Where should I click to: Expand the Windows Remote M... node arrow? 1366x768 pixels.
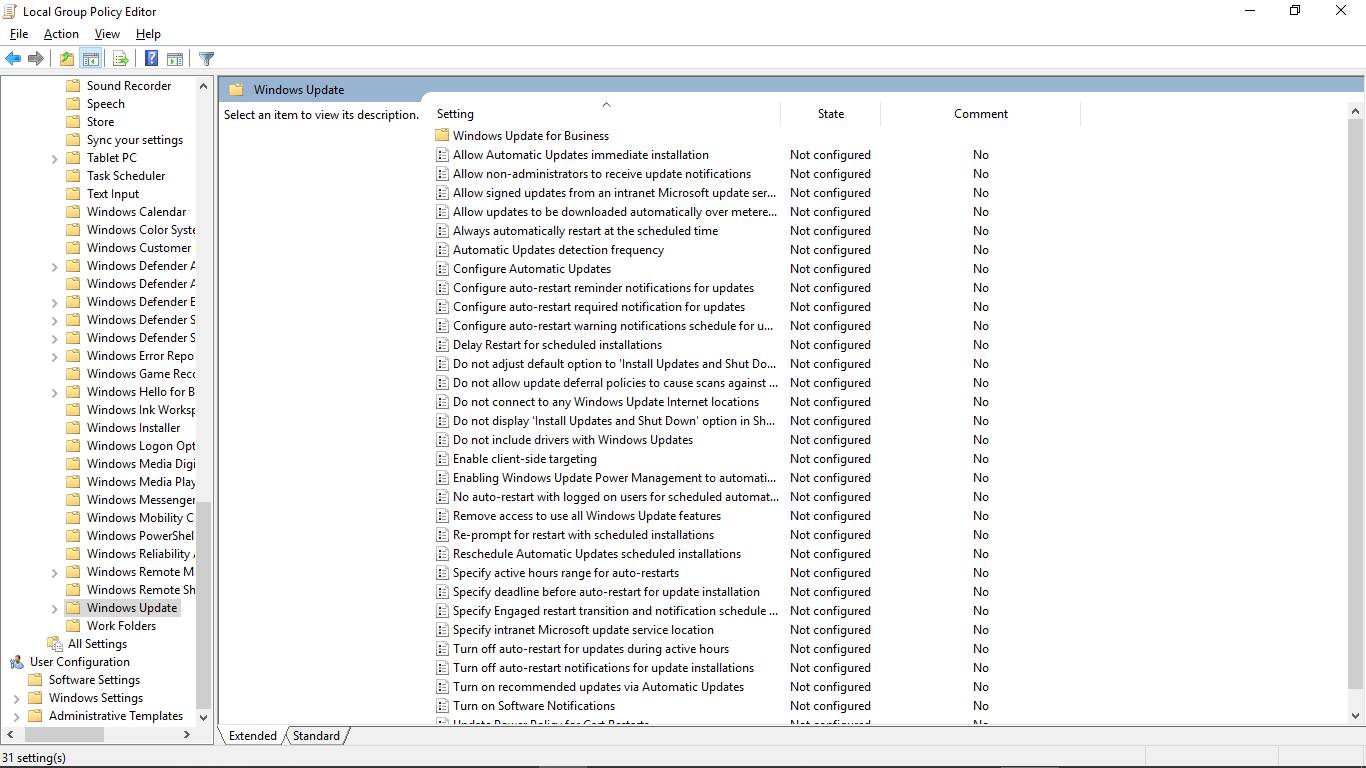pyautogui.click(x=54, y=572)
